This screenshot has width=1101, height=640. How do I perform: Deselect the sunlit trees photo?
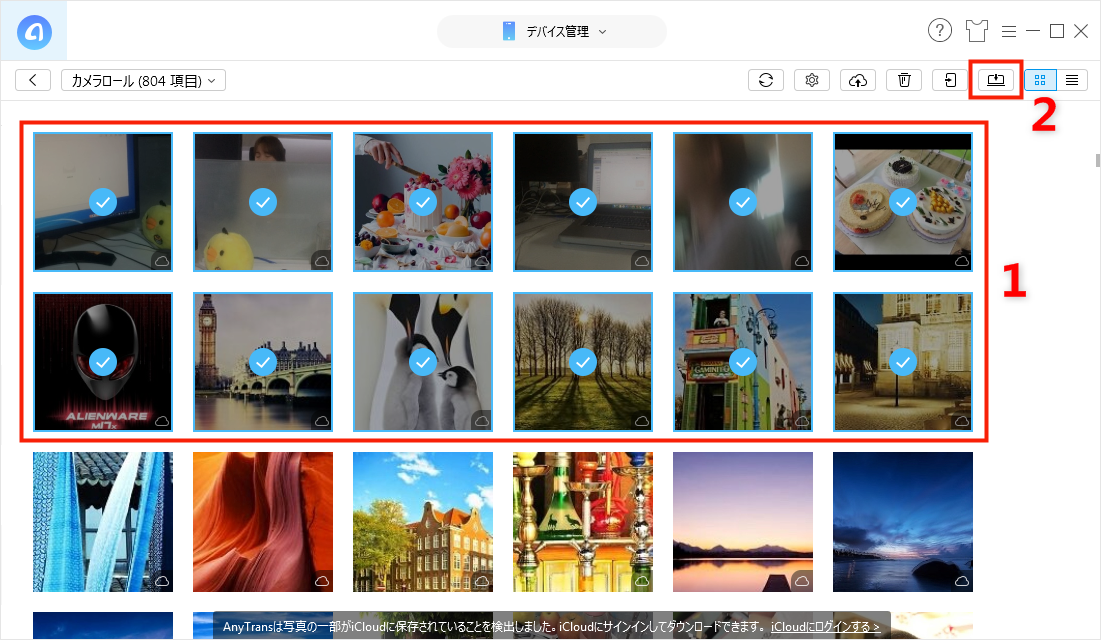coord(583,363)
